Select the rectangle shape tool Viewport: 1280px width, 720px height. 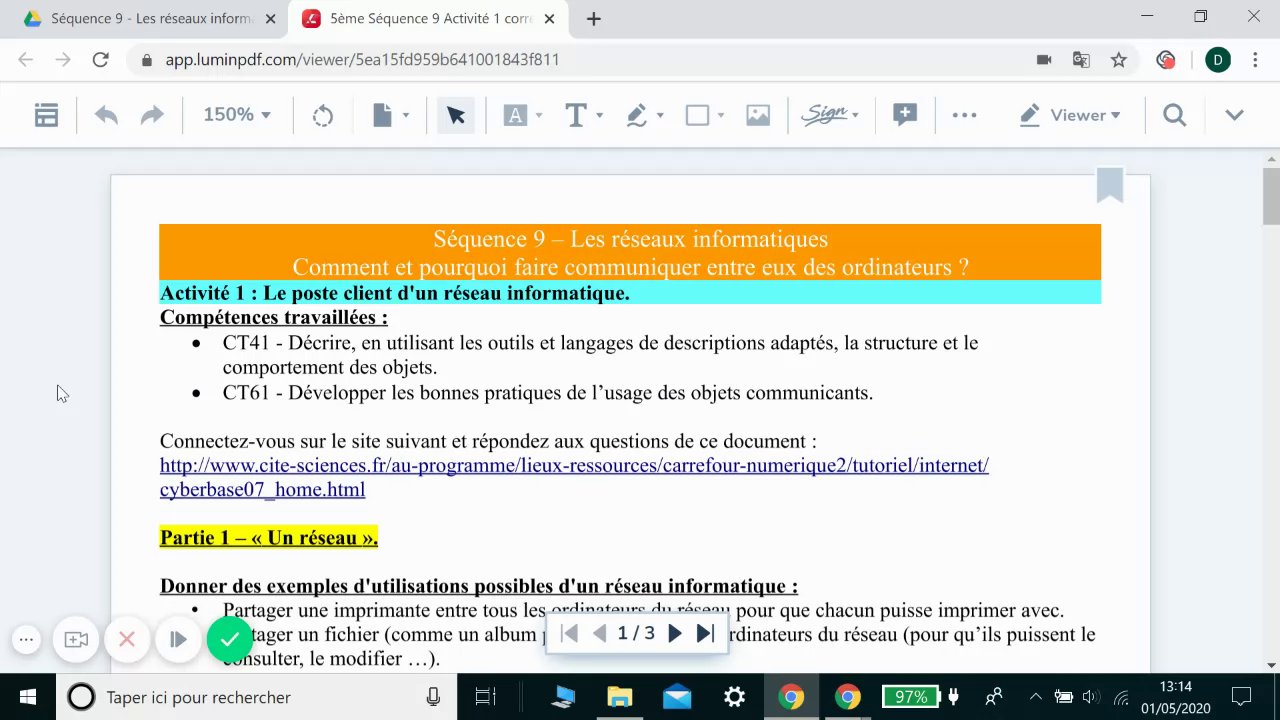tap(697, 115)
